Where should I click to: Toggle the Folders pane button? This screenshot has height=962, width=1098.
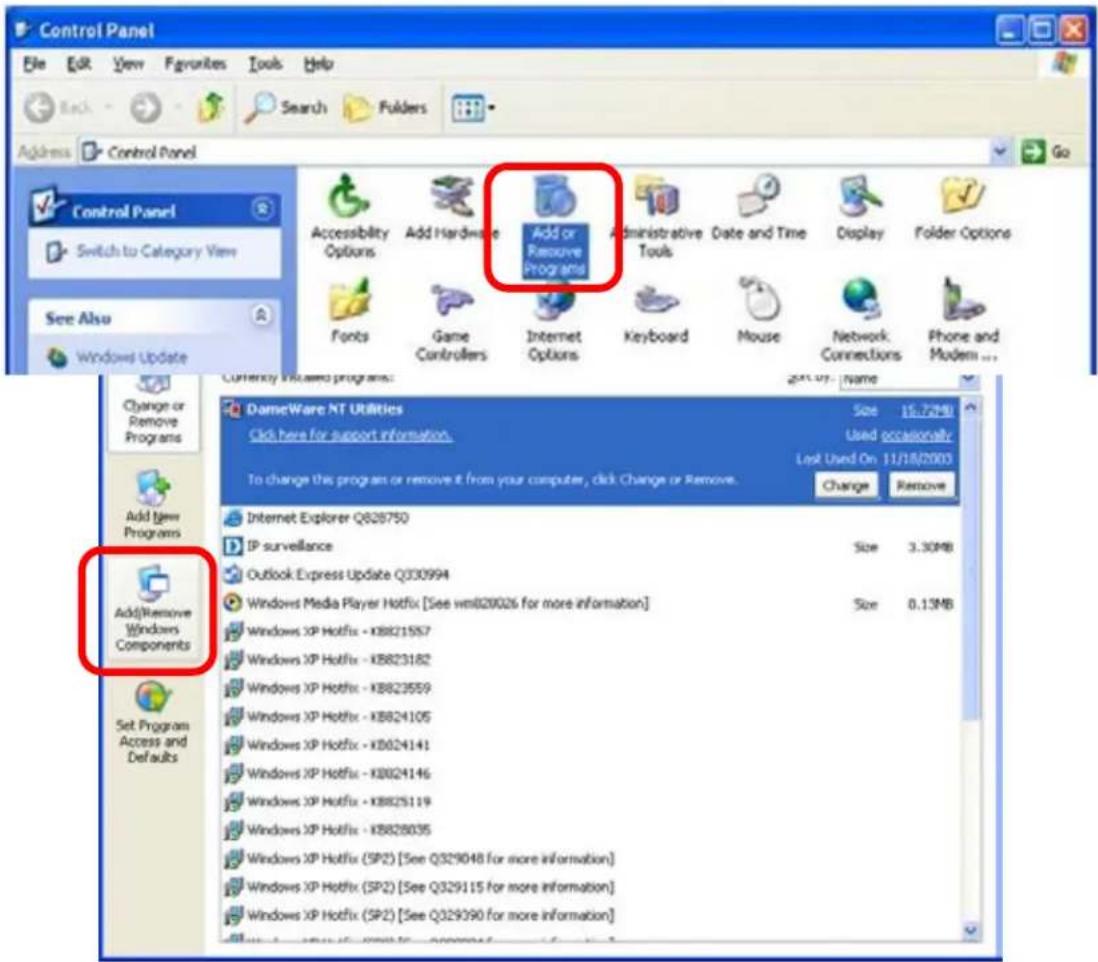point(386,108)
